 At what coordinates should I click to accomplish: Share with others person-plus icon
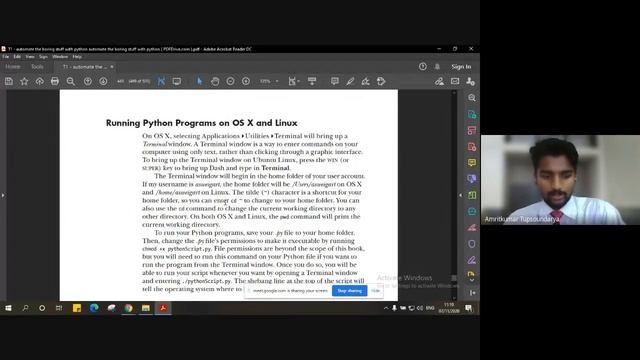tap(471, 81)
